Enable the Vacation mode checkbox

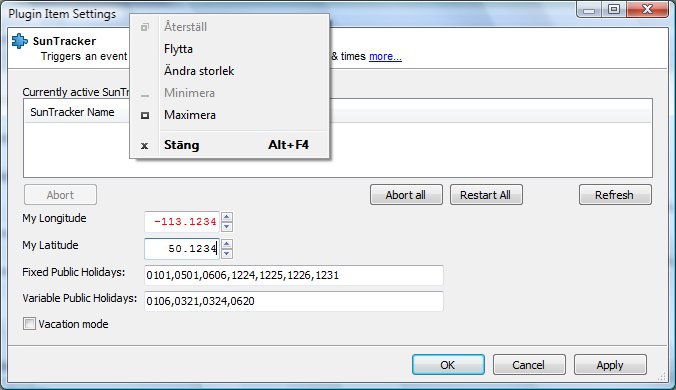click(29, 324)
